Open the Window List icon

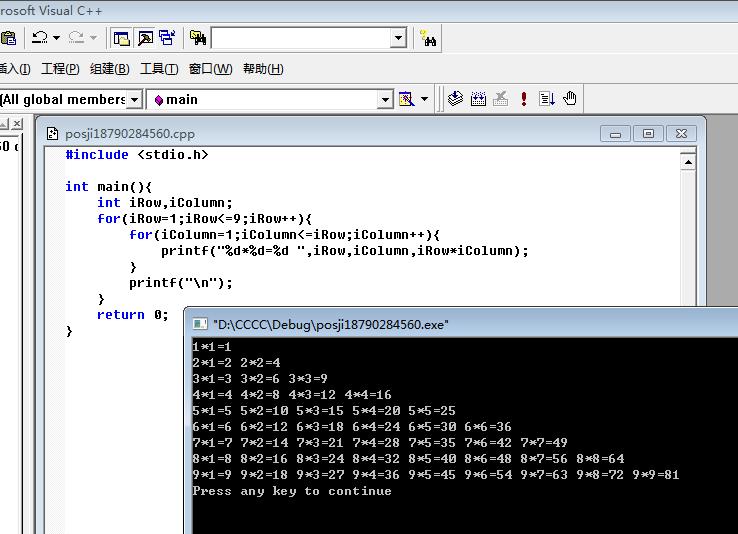pos(167,38)
